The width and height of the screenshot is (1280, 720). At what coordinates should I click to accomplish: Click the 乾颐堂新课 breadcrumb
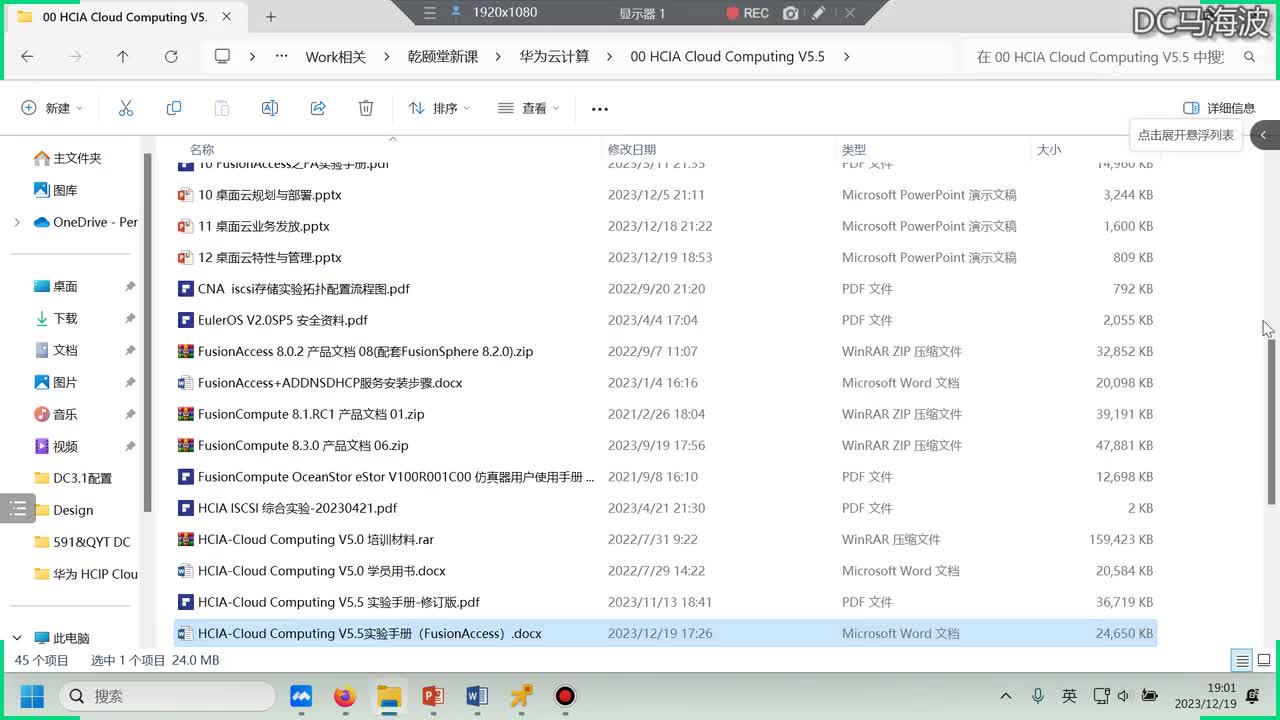click(443, 57)
